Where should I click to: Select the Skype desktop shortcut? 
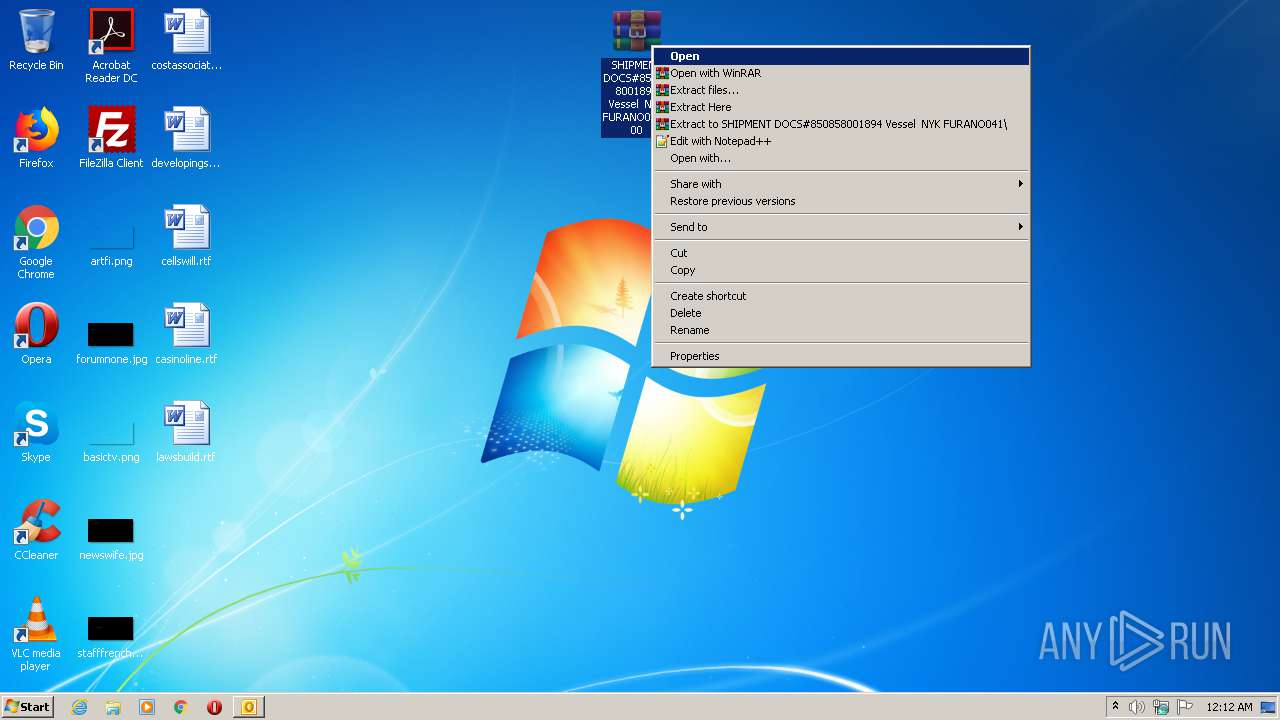tap(36, 432)
